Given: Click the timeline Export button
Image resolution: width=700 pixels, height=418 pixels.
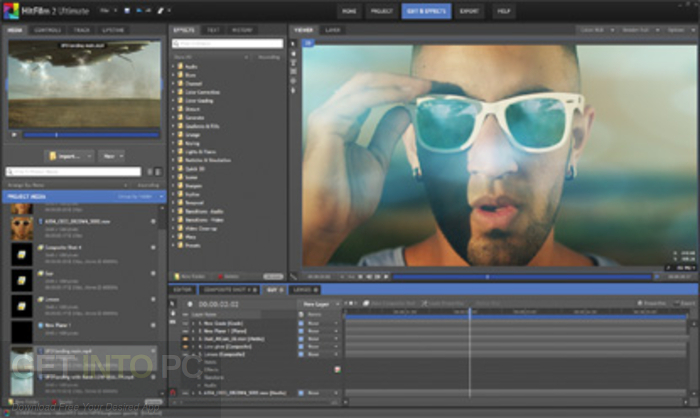Looking at the screenshot, I should tap(684, 303).
